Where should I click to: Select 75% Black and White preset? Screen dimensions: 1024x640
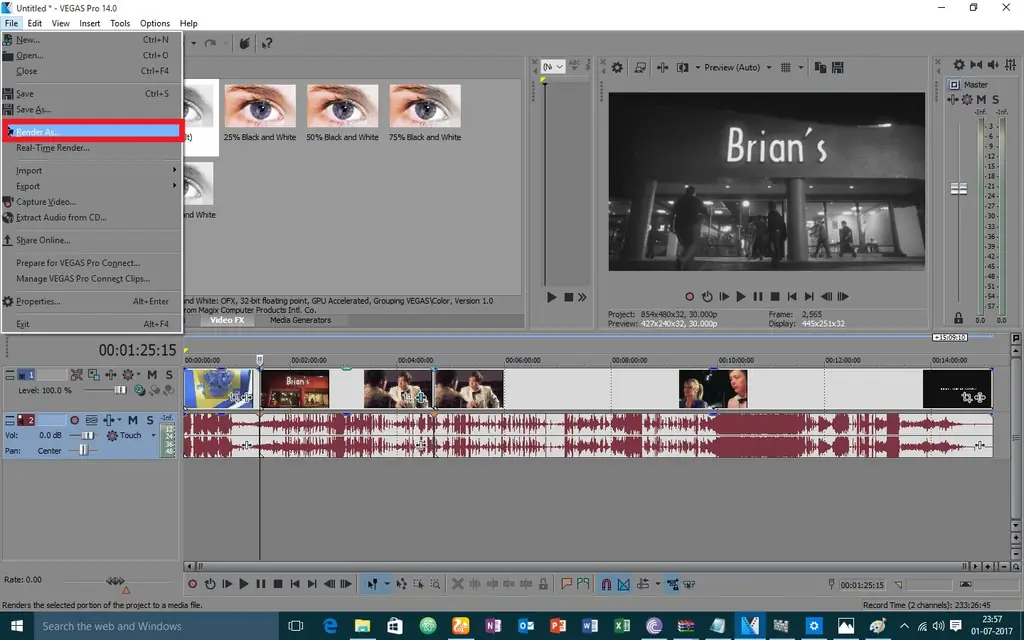425,112
